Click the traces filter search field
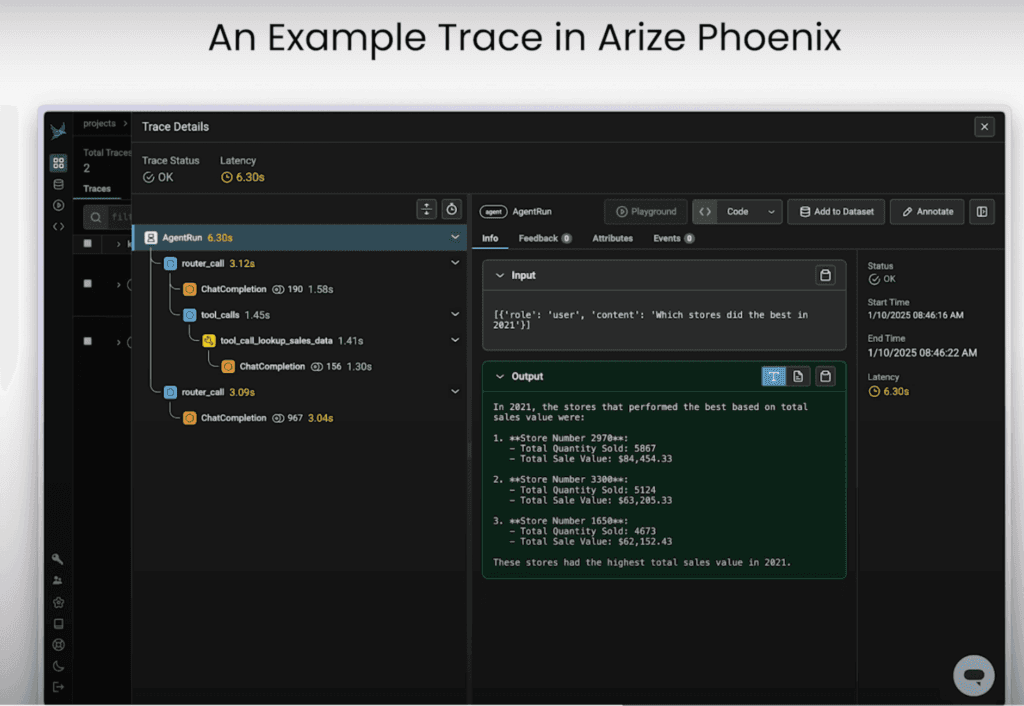 pos(108,217)
